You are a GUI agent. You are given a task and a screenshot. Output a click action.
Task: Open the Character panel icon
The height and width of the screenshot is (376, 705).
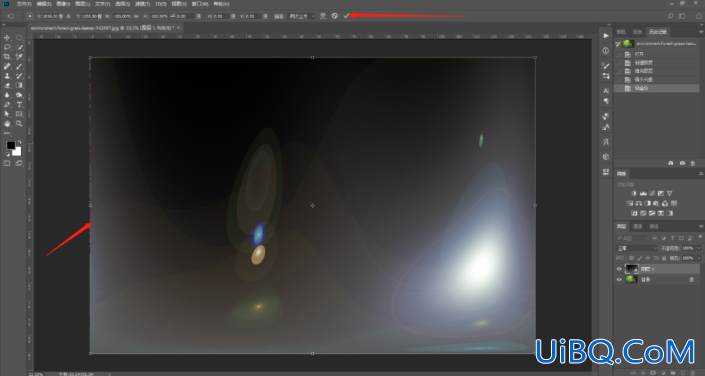point(606,91)
